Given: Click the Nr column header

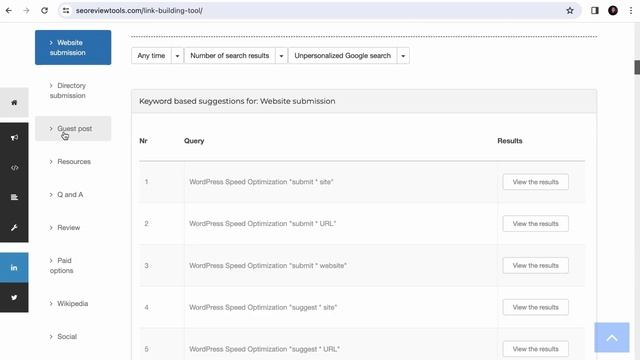Looking at the screenshot, I should tap(143, 141).
